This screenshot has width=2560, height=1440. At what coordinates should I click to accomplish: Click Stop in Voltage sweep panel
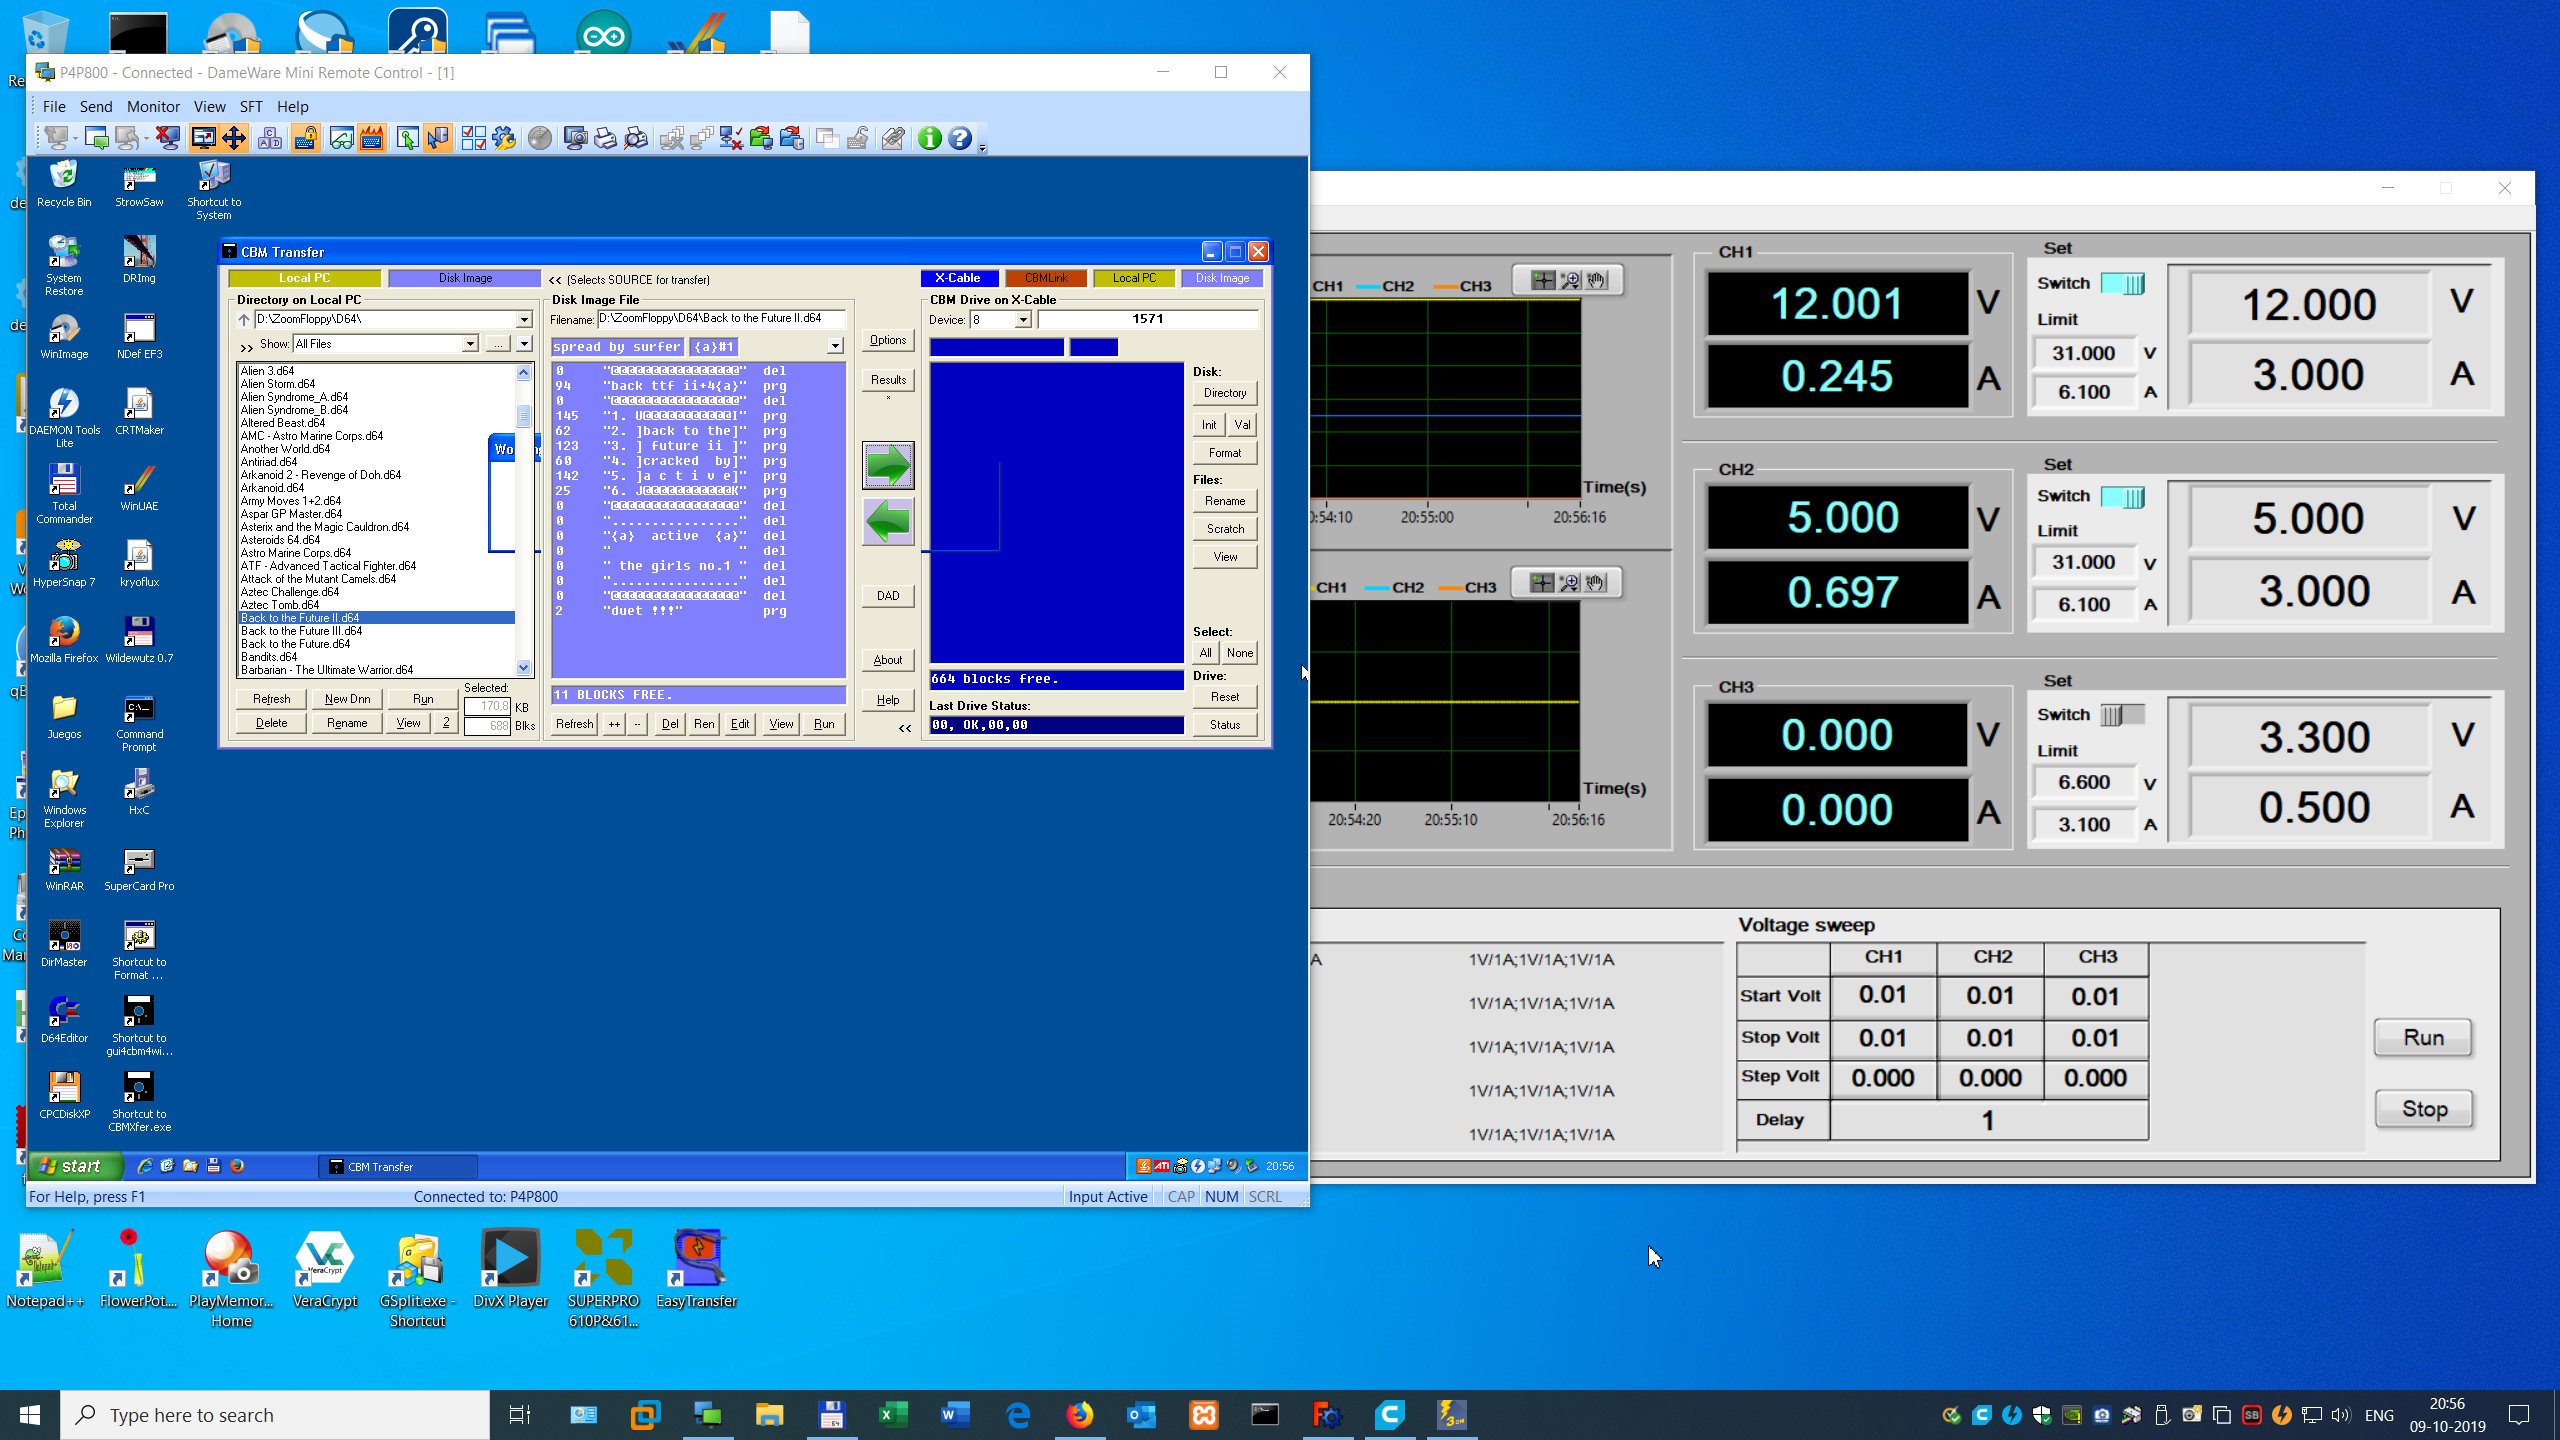click(x=2424, y=1109)
